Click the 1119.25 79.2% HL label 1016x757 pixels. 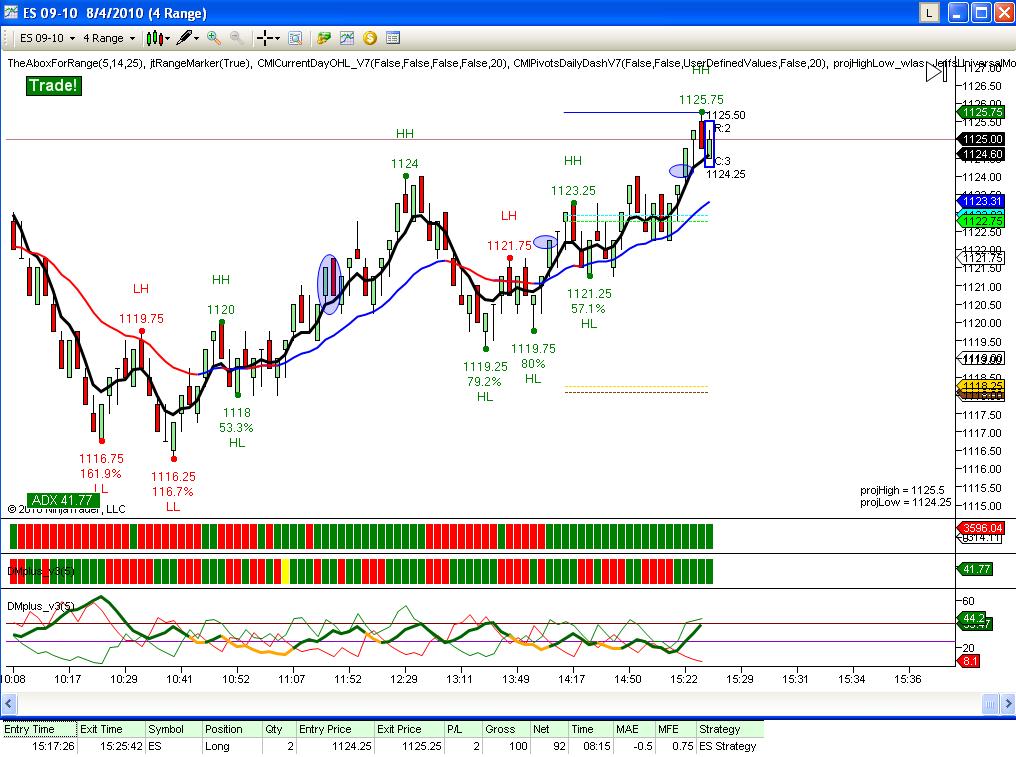[x=485, y=382]
